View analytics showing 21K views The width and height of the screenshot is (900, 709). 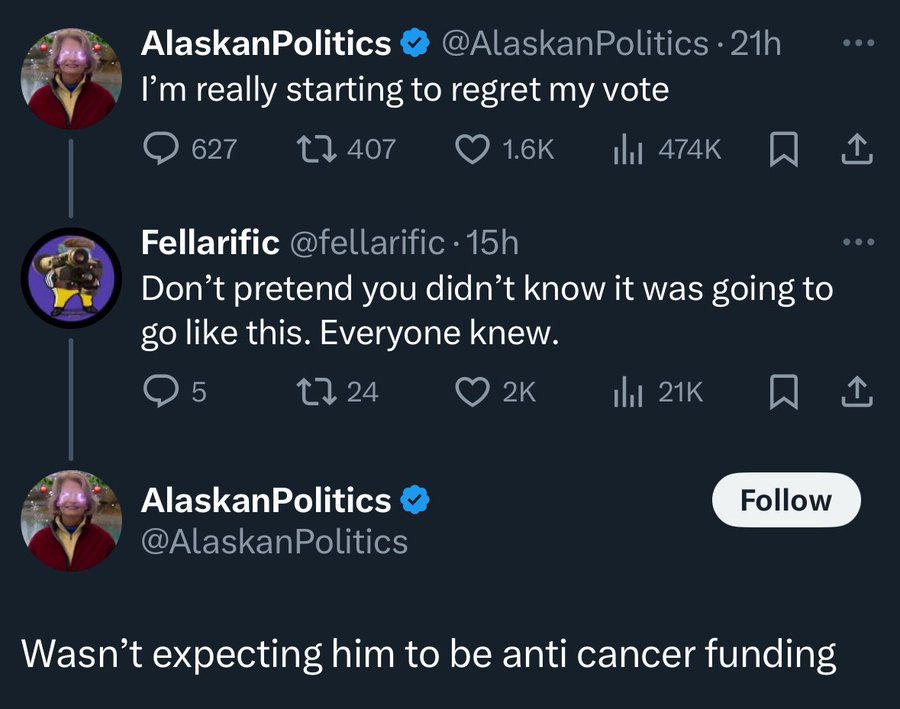pyautogui.click(x=626, y=391)
